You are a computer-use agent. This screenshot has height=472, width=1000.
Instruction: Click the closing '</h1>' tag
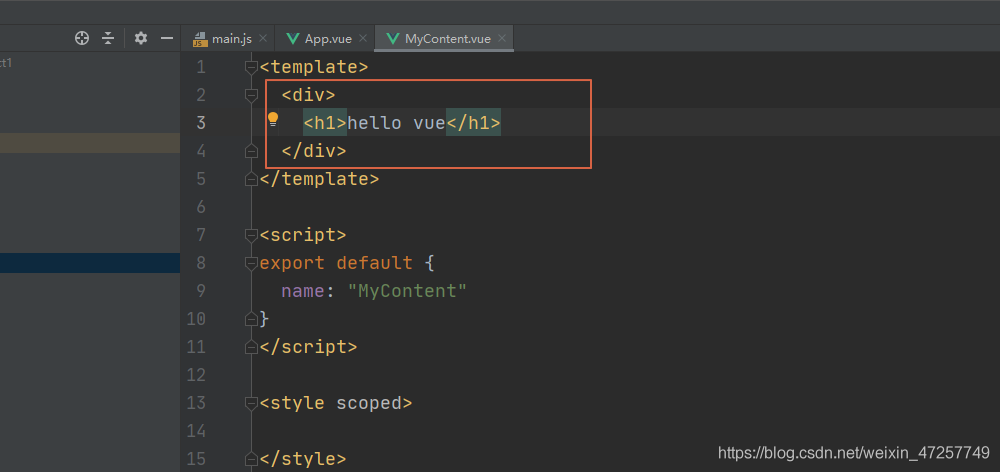(x=473, y=123)
